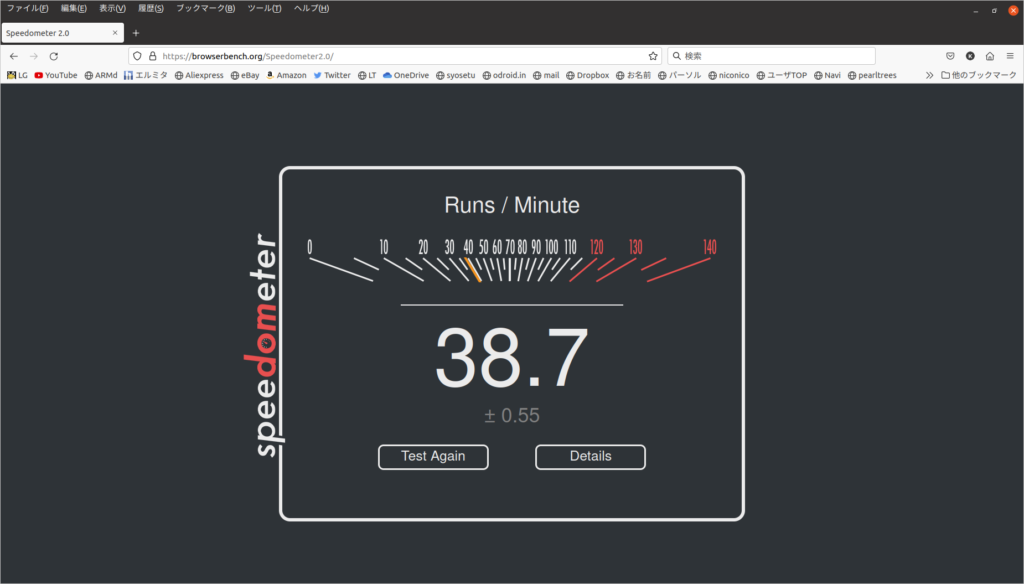
Task: Go back using the back arrow
Action: [14, 56]
